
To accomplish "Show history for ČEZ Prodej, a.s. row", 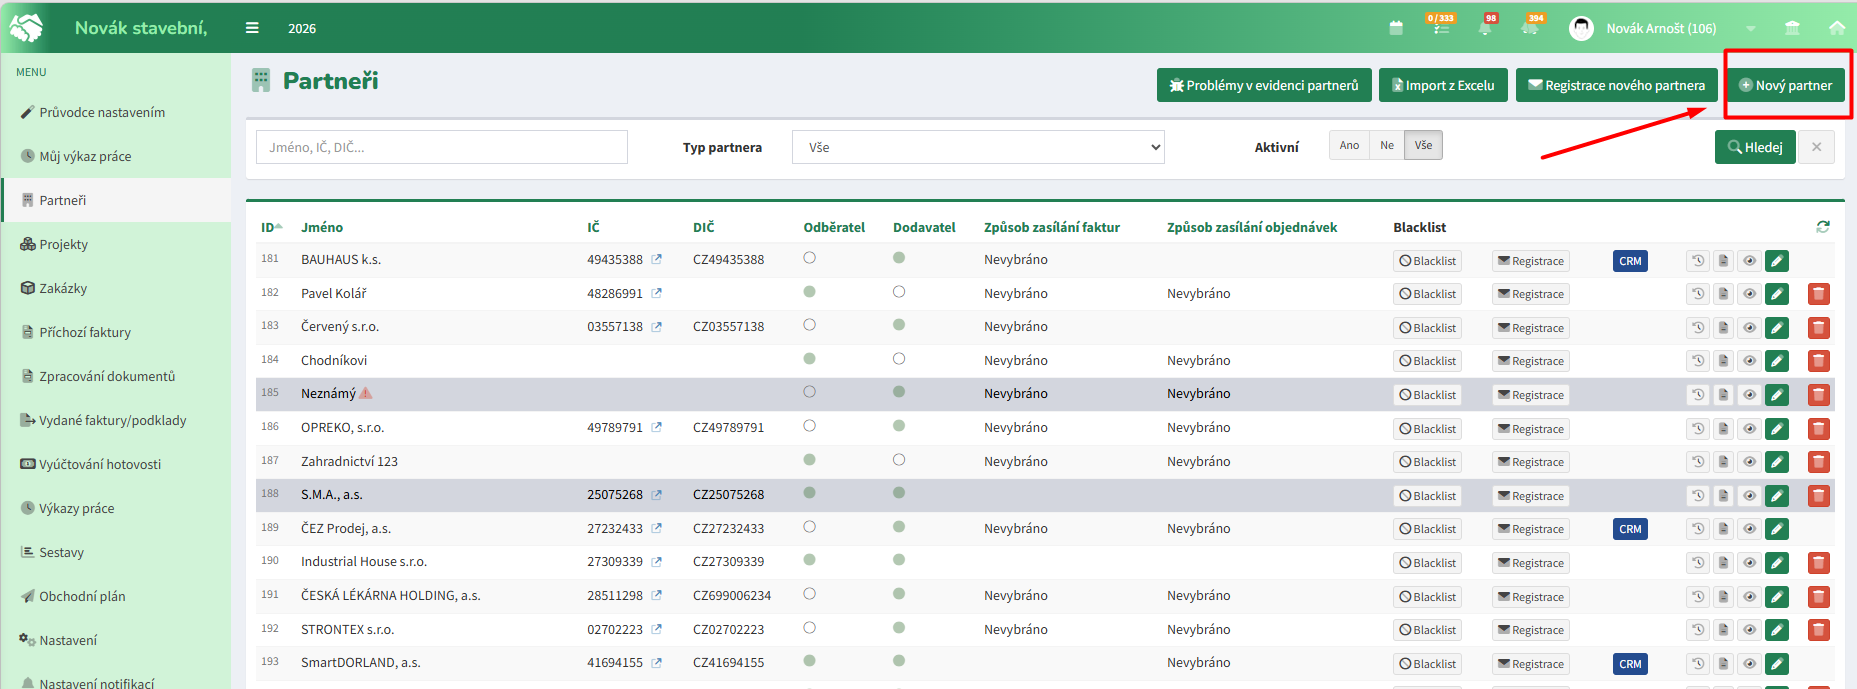I will pyautogui.click(x=1698, y=529).
